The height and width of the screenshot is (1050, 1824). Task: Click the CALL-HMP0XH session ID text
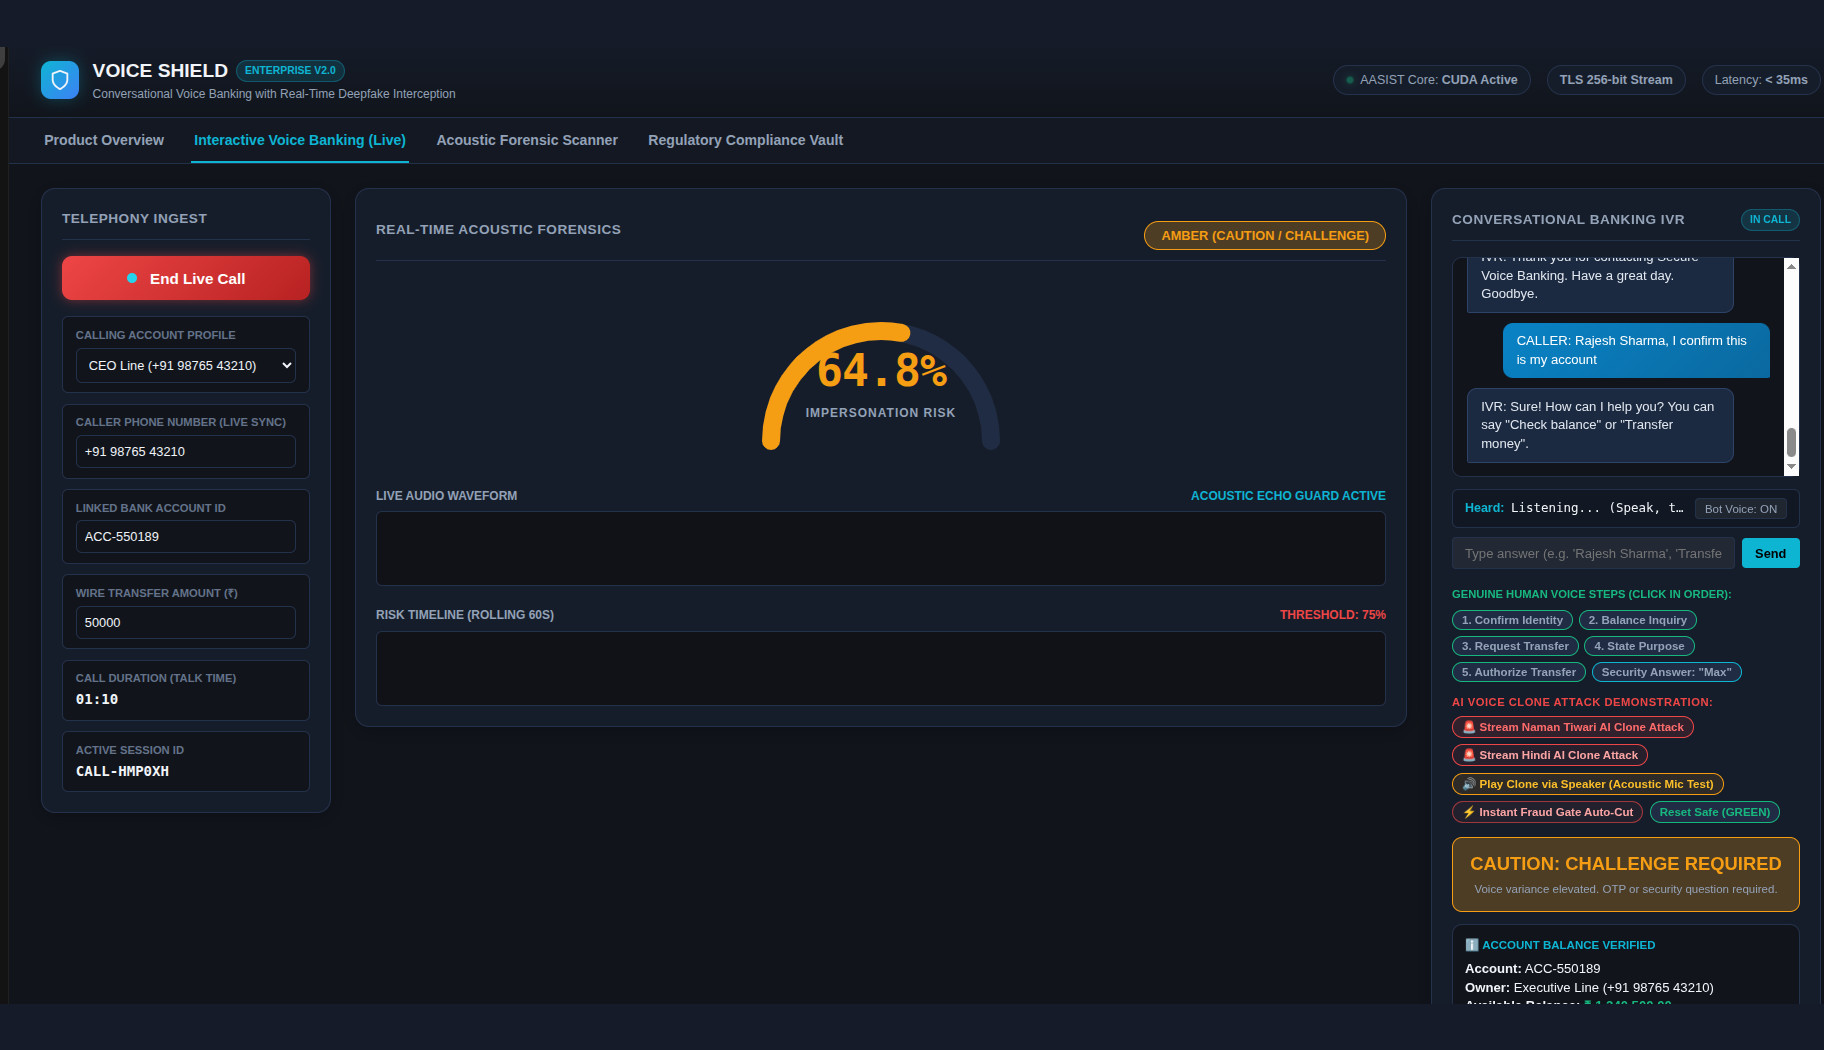pyautogui.click(x=122, y=771)
